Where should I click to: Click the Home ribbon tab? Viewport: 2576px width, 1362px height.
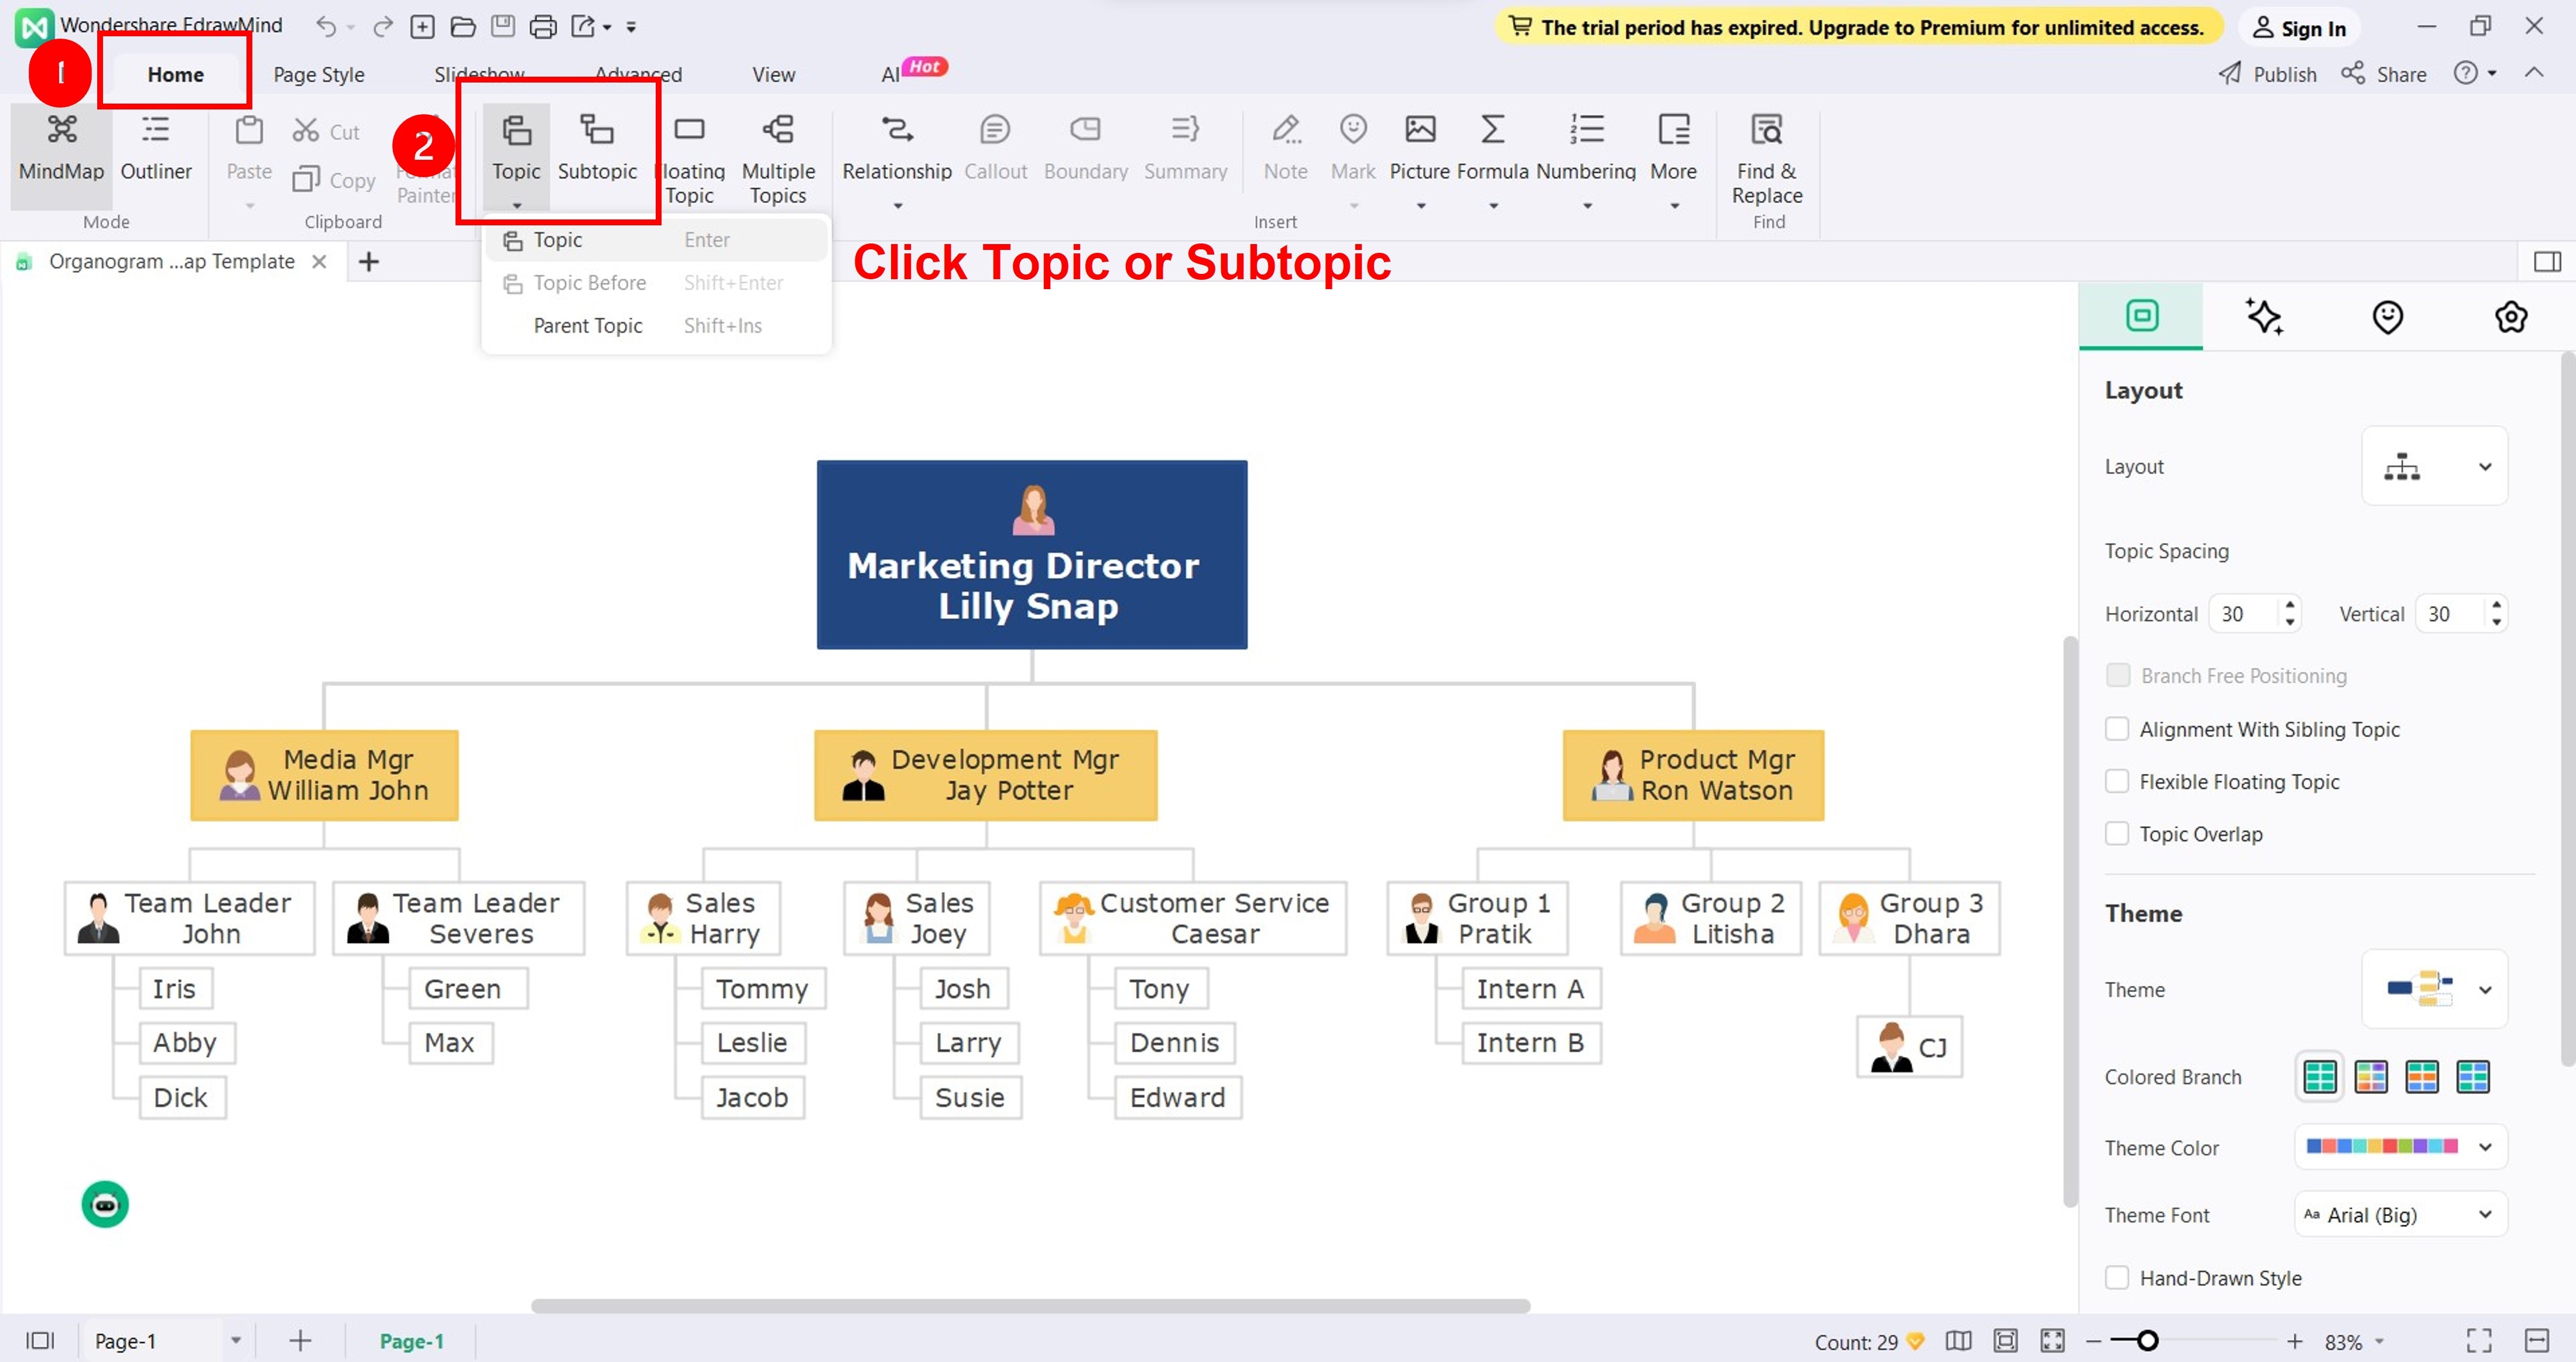176,73
